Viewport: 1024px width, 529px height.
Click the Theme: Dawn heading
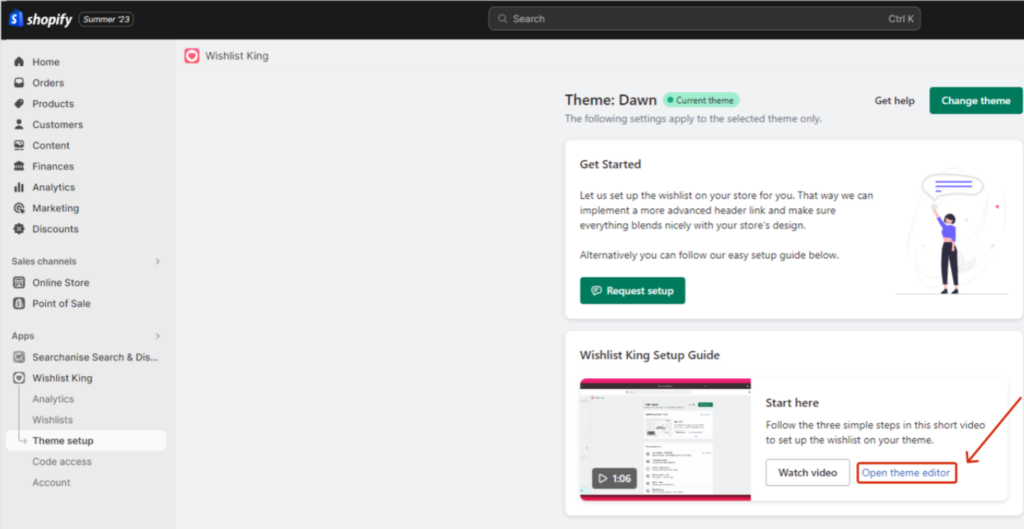pos(611,100)
